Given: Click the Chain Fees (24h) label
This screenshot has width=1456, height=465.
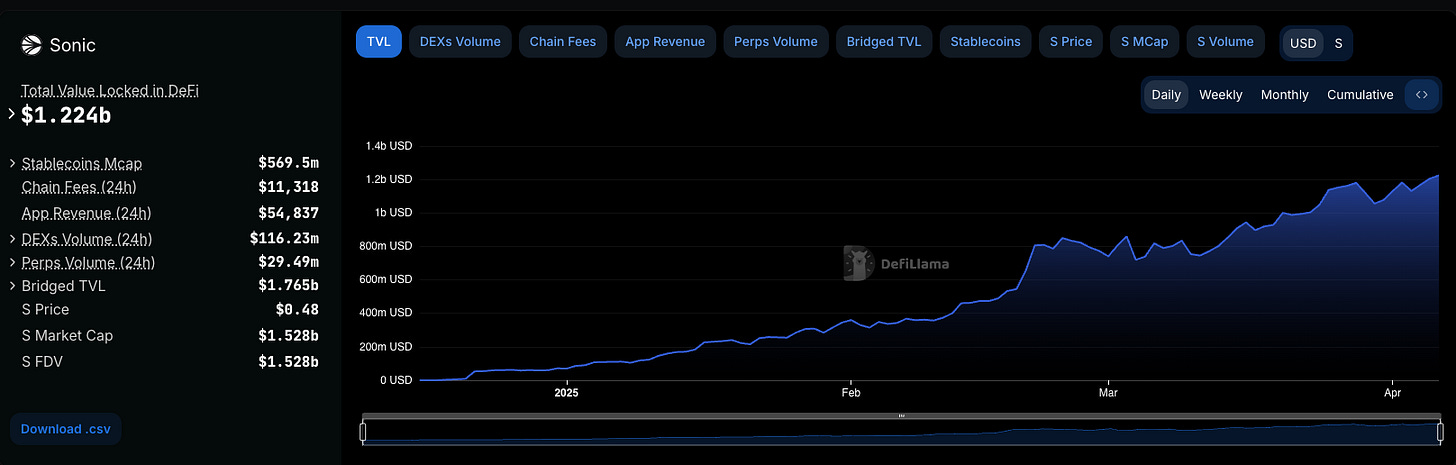Looking at the screenshot, I should tap(79, 187).
